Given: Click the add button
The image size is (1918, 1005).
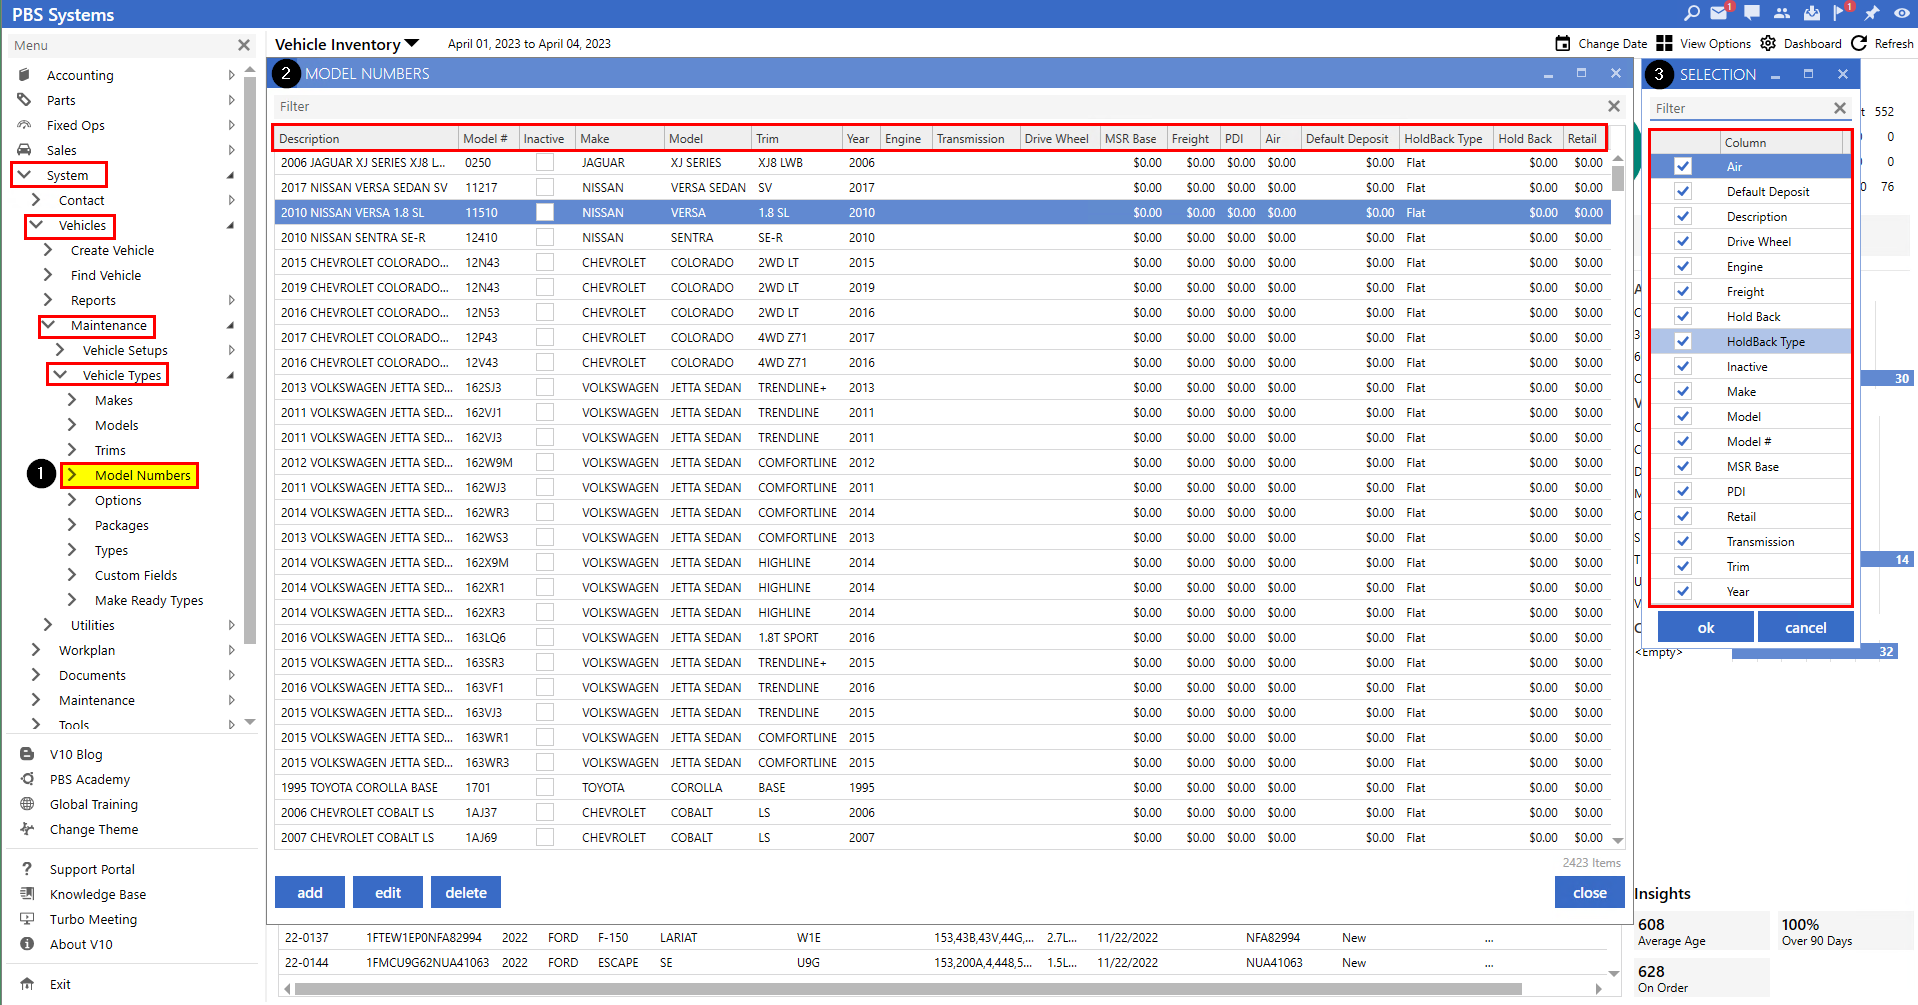Looking at the screenshot, I should [310, 892].
